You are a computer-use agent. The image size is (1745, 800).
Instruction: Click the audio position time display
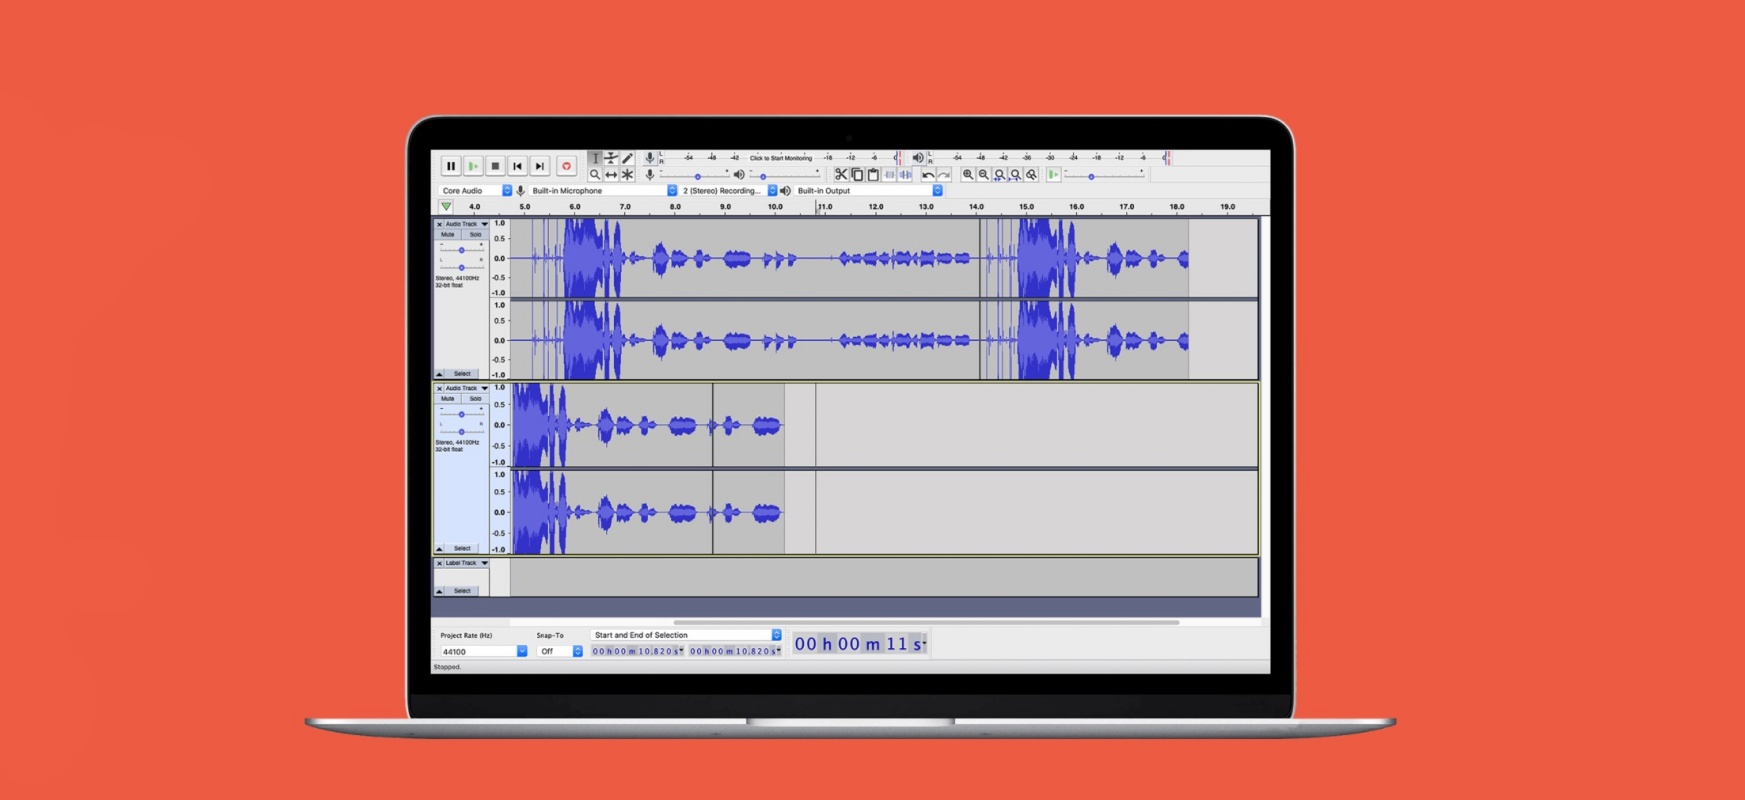pos(860,644)
